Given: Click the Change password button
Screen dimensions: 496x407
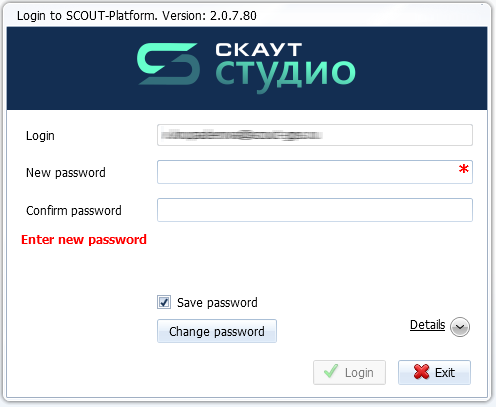Looking at the screenshot, I should click(x=217, y=331).
